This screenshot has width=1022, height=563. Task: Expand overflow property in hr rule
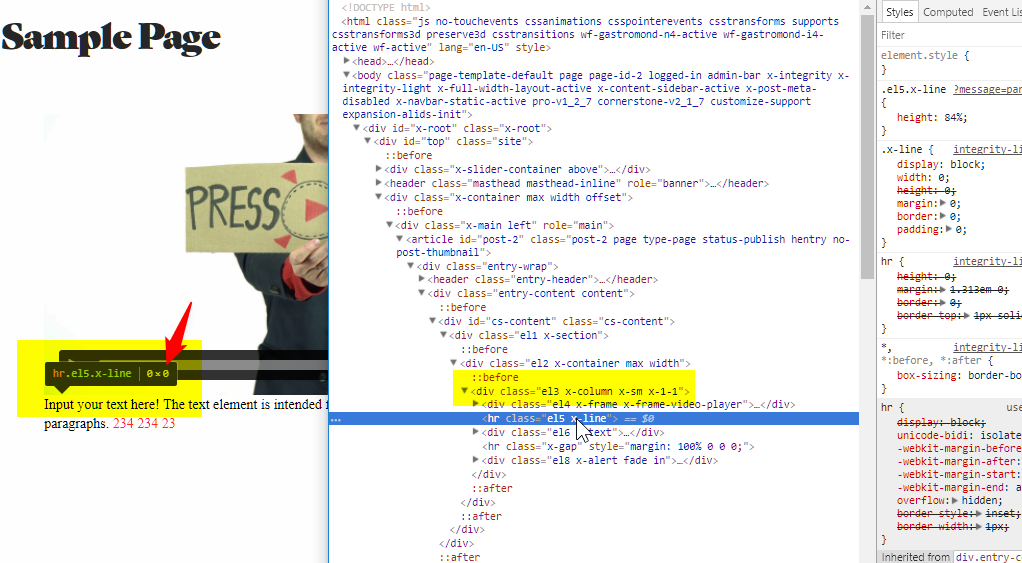955,499
